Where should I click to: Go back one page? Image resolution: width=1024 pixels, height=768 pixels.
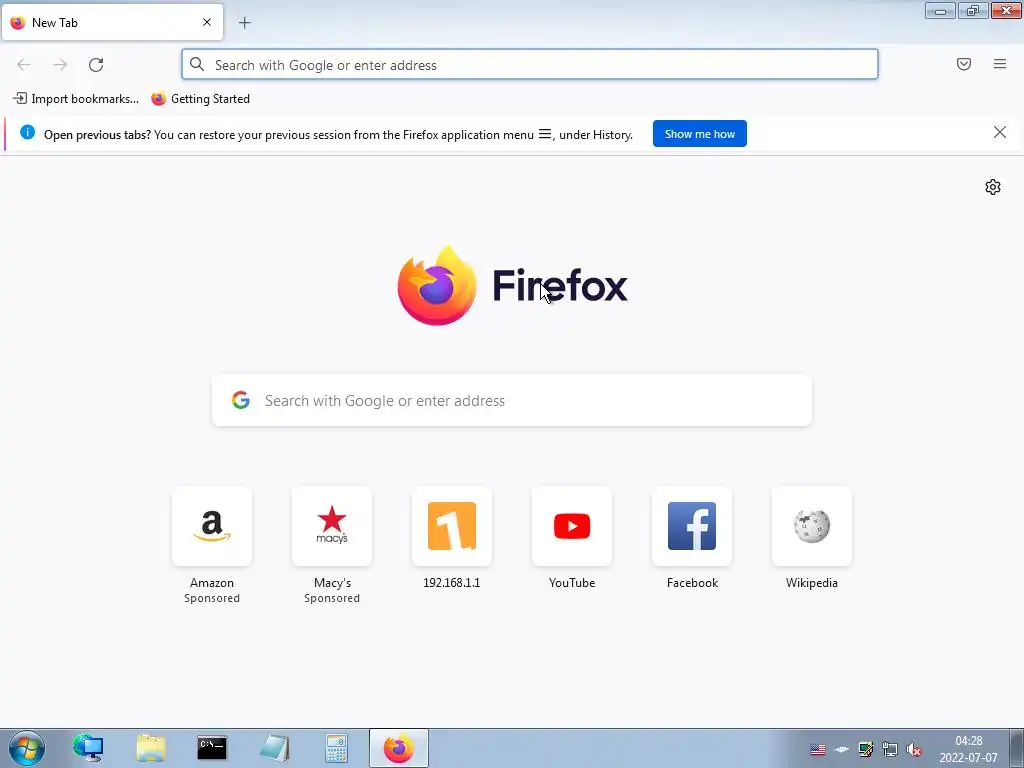coord(24,64)
